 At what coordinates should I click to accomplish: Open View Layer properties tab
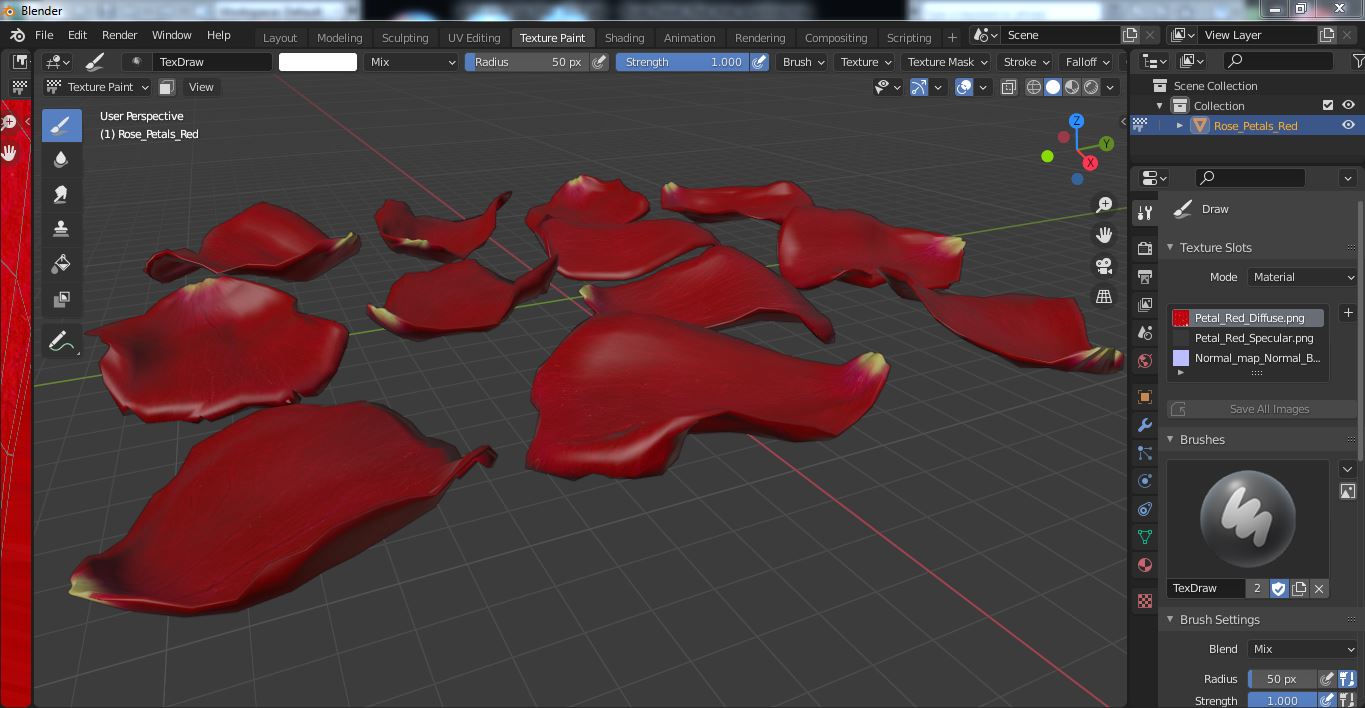1145,305
